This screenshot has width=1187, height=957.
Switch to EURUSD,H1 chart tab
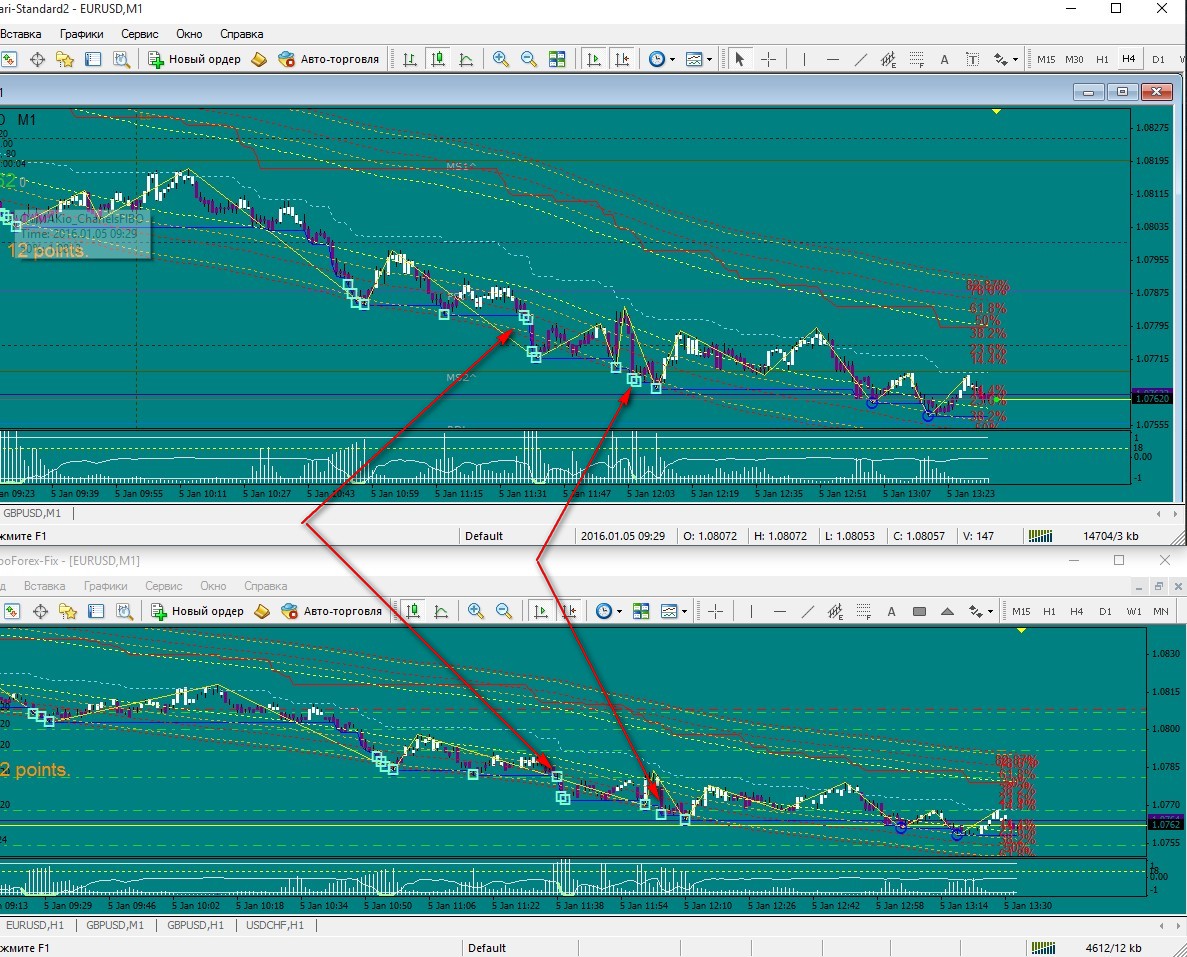coord(35,925)
